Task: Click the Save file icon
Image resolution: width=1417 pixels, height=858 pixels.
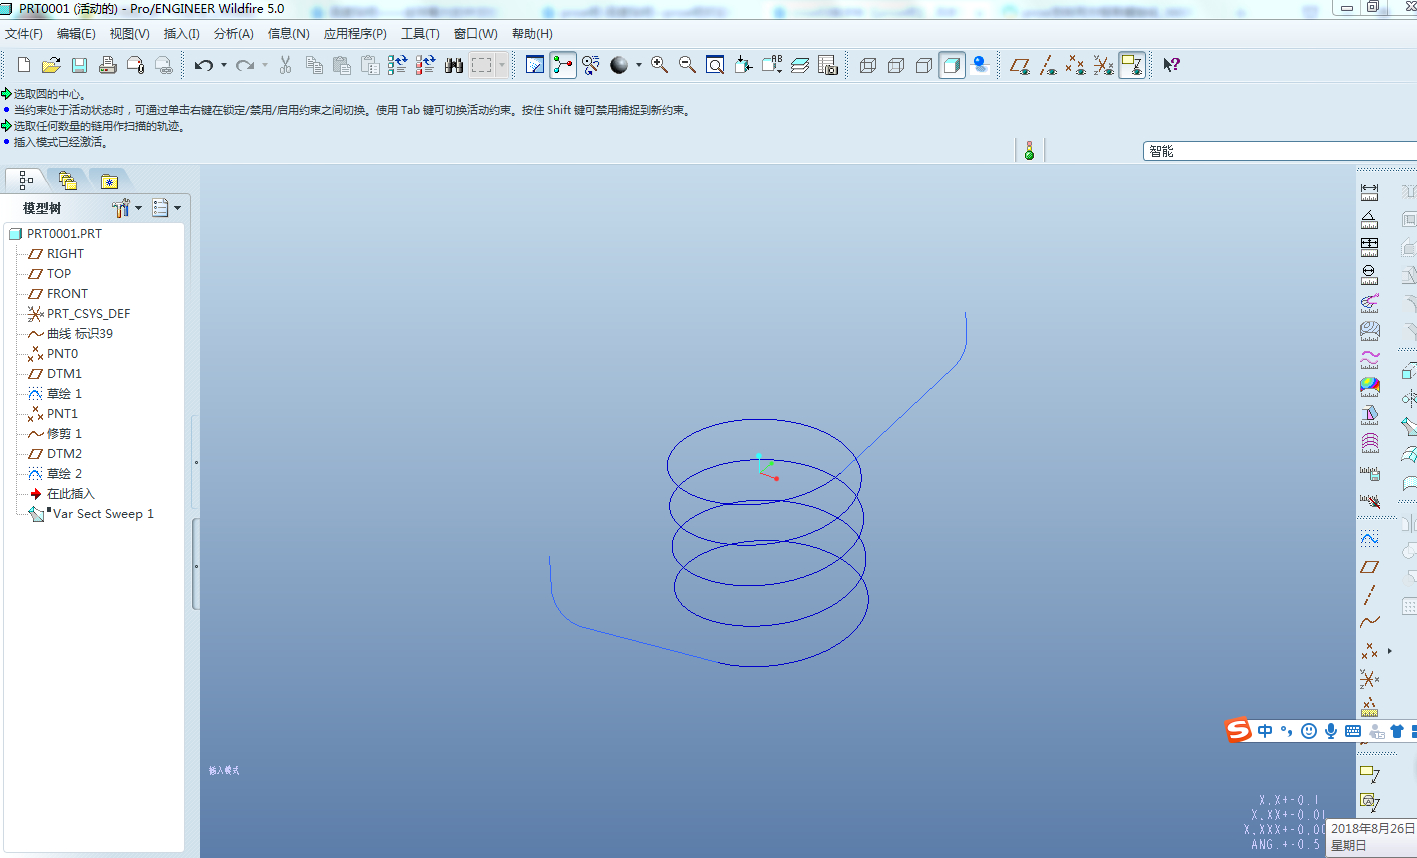Action: pos(79,65)
